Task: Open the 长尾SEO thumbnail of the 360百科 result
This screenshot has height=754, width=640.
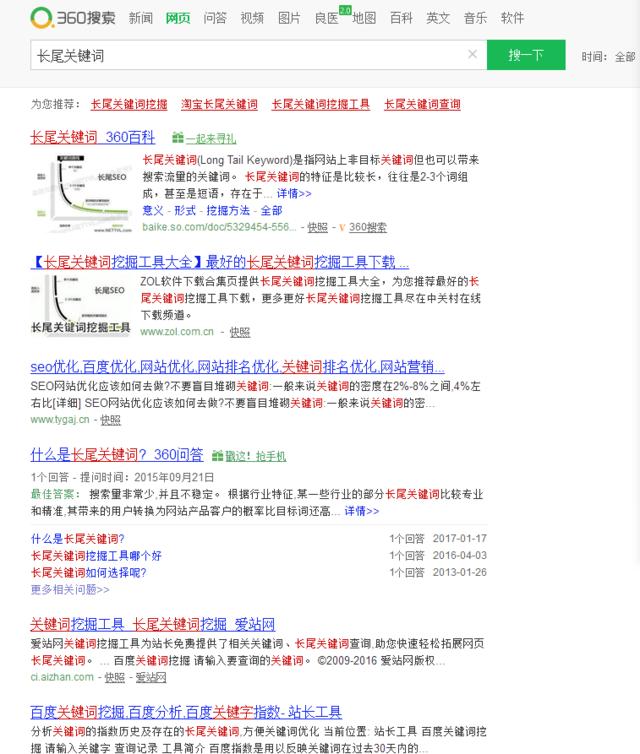Action: coord(83,191)
